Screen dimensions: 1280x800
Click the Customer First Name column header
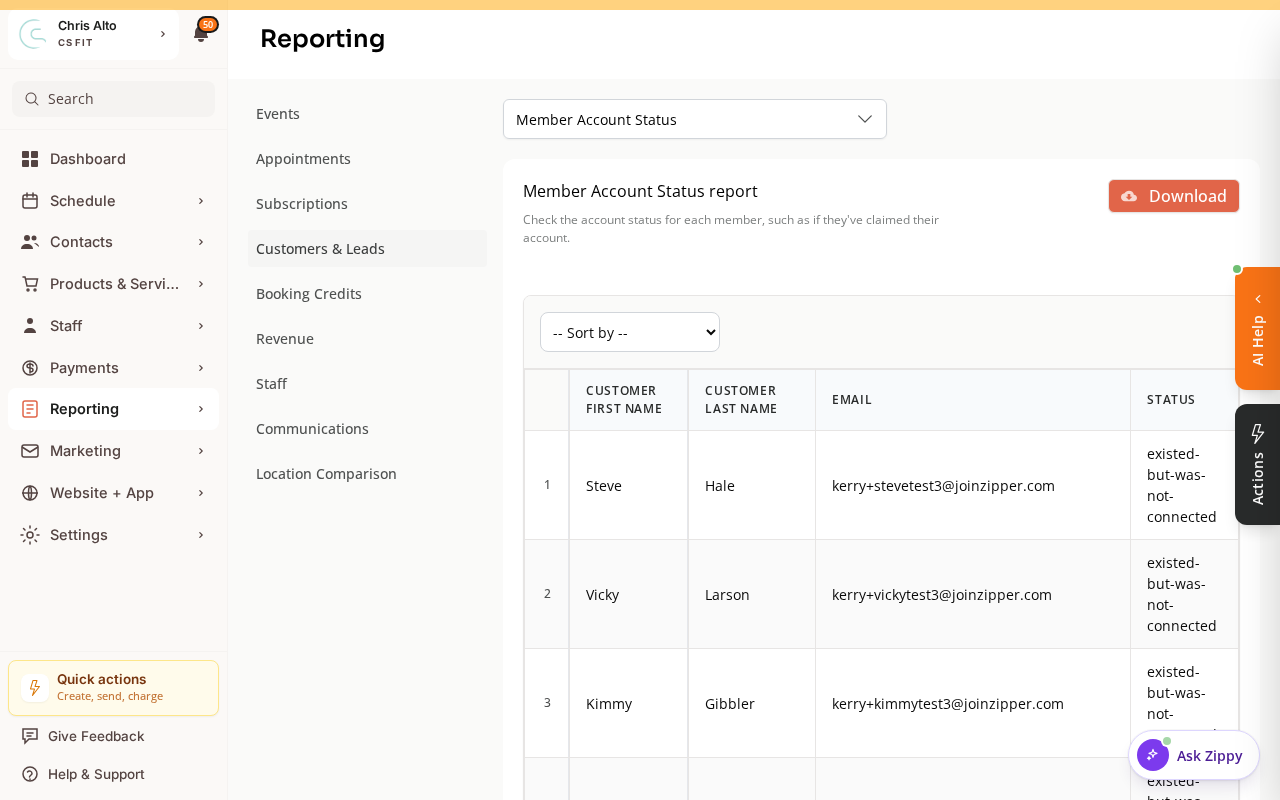pyautogui.click(x=628, y=400)
